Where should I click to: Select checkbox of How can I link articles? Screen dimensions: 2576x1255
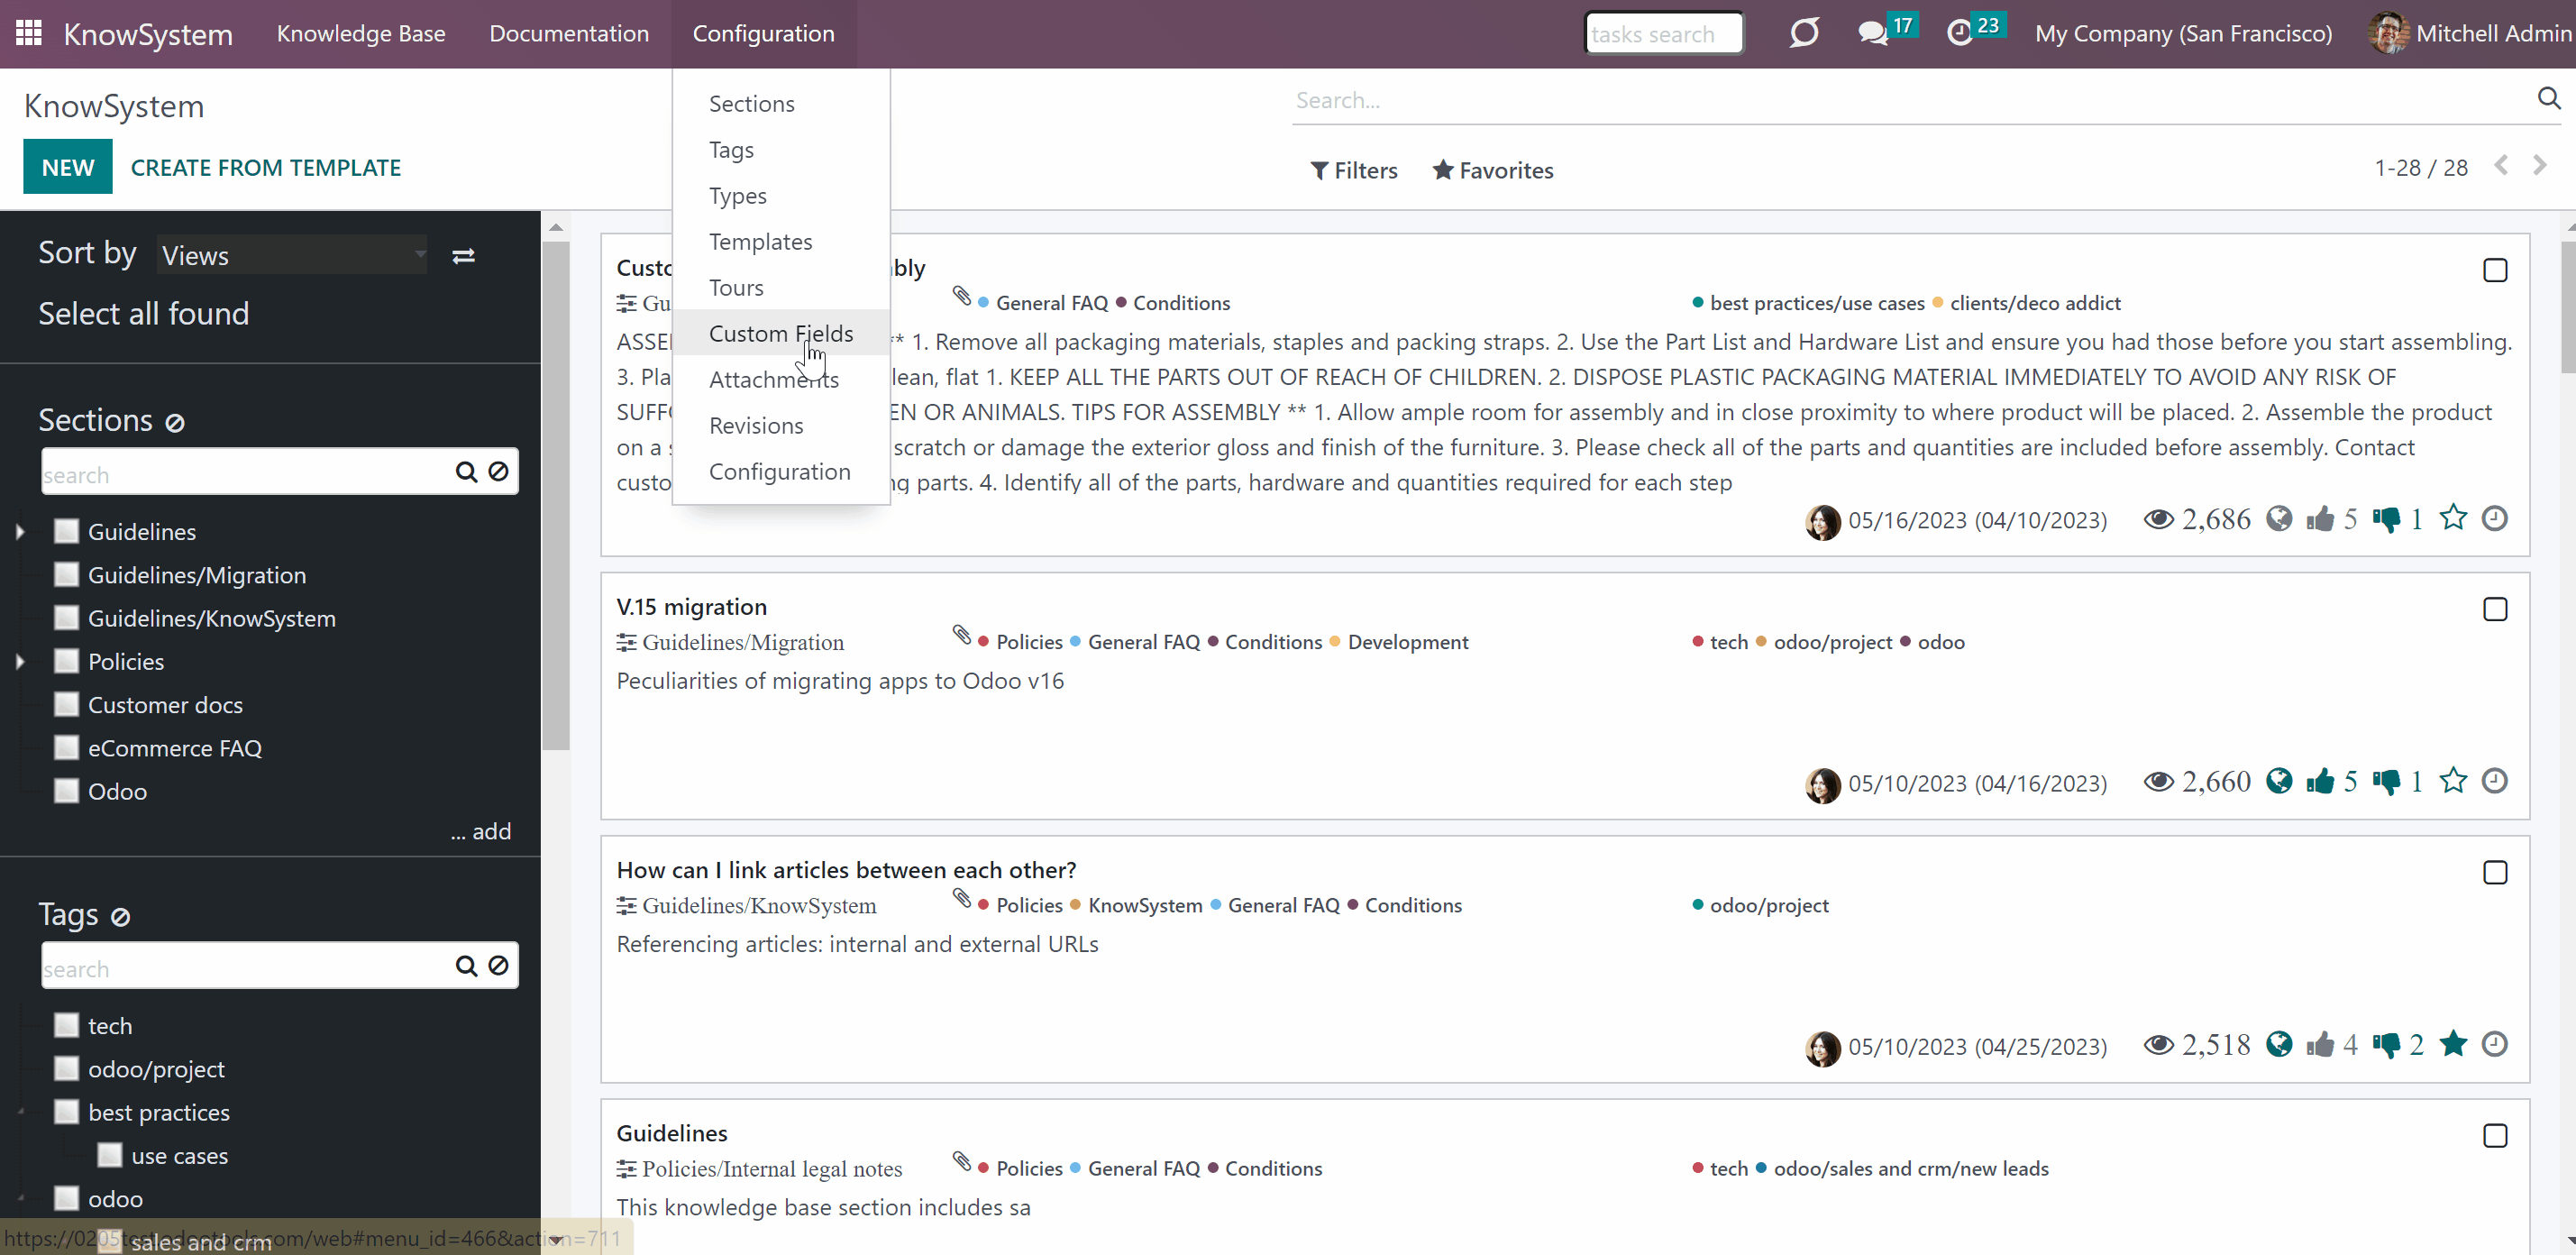point(2495,872)
